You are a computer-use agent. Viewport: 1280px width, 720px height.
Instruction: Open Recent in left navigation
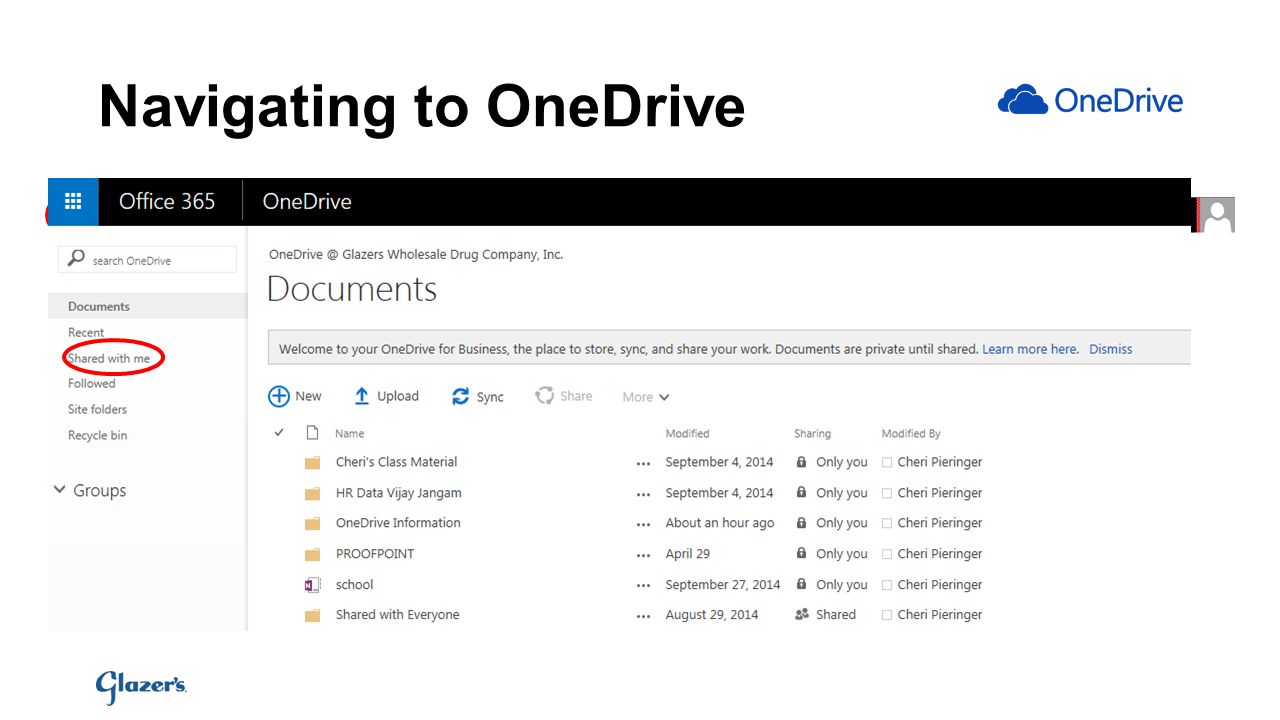pyautogui.click(x=86, y=332)
